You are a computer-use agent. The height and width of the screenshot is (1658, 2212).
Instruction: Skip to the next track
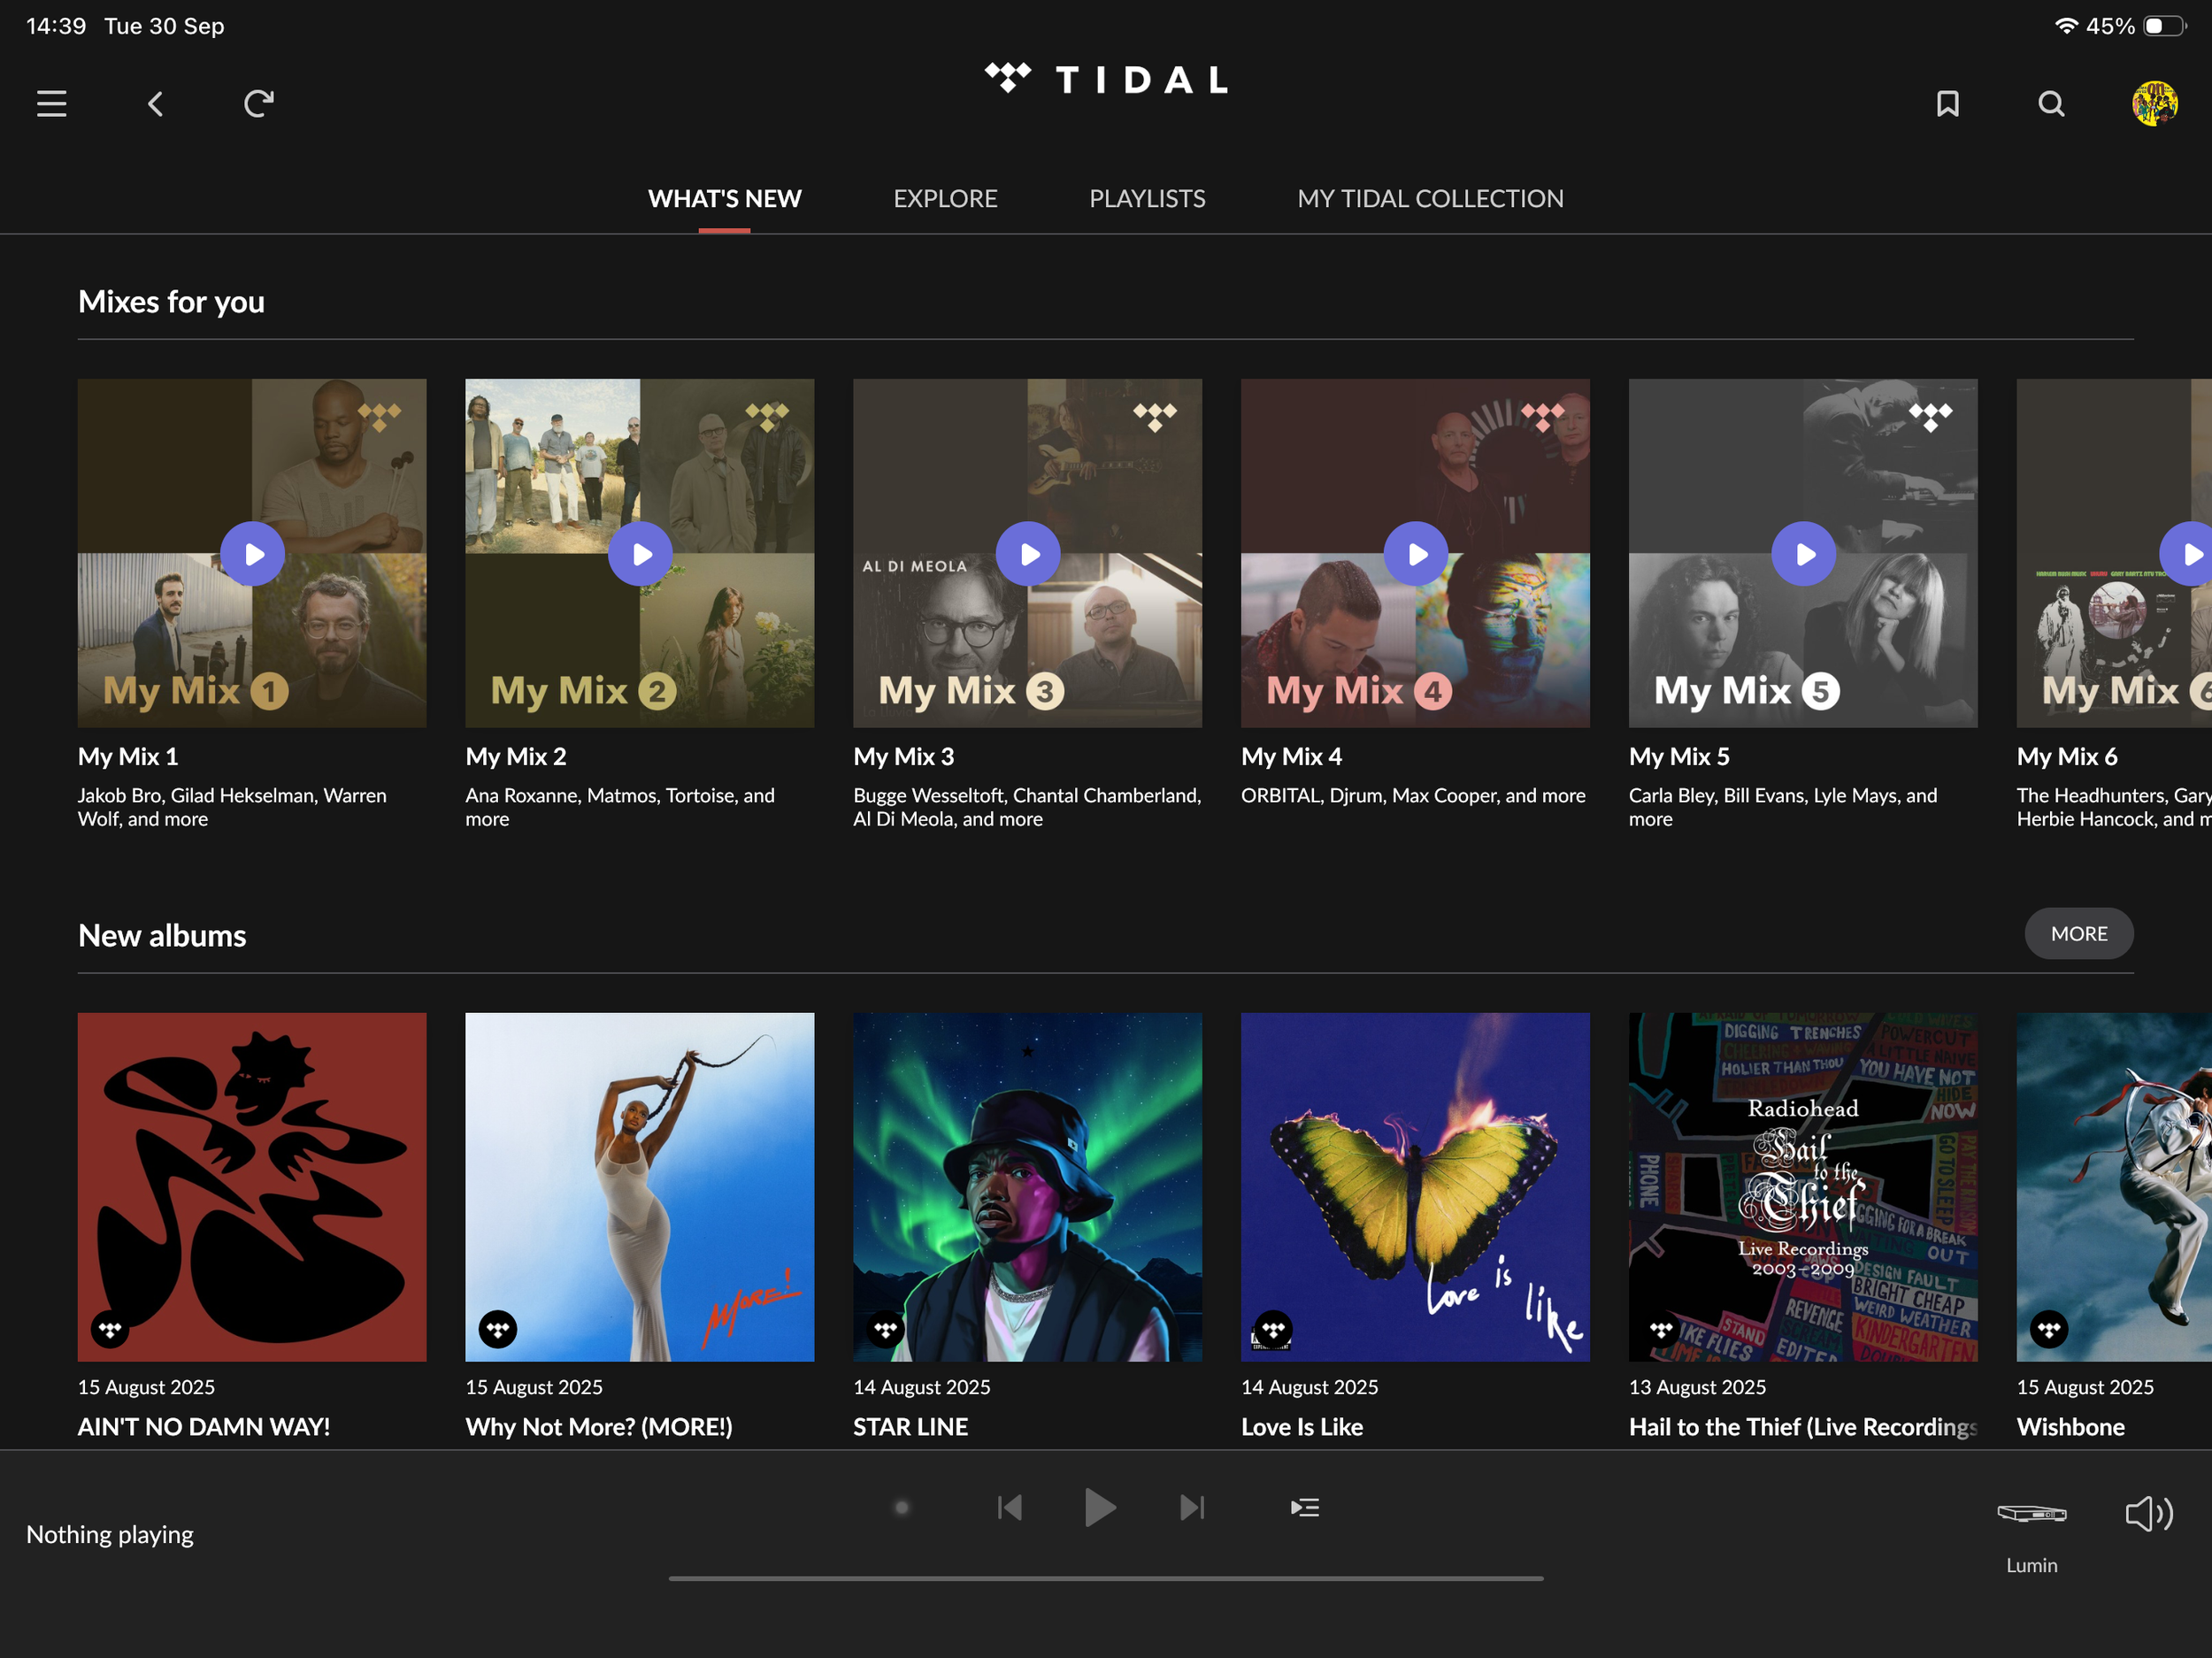pos(1192,1507)
